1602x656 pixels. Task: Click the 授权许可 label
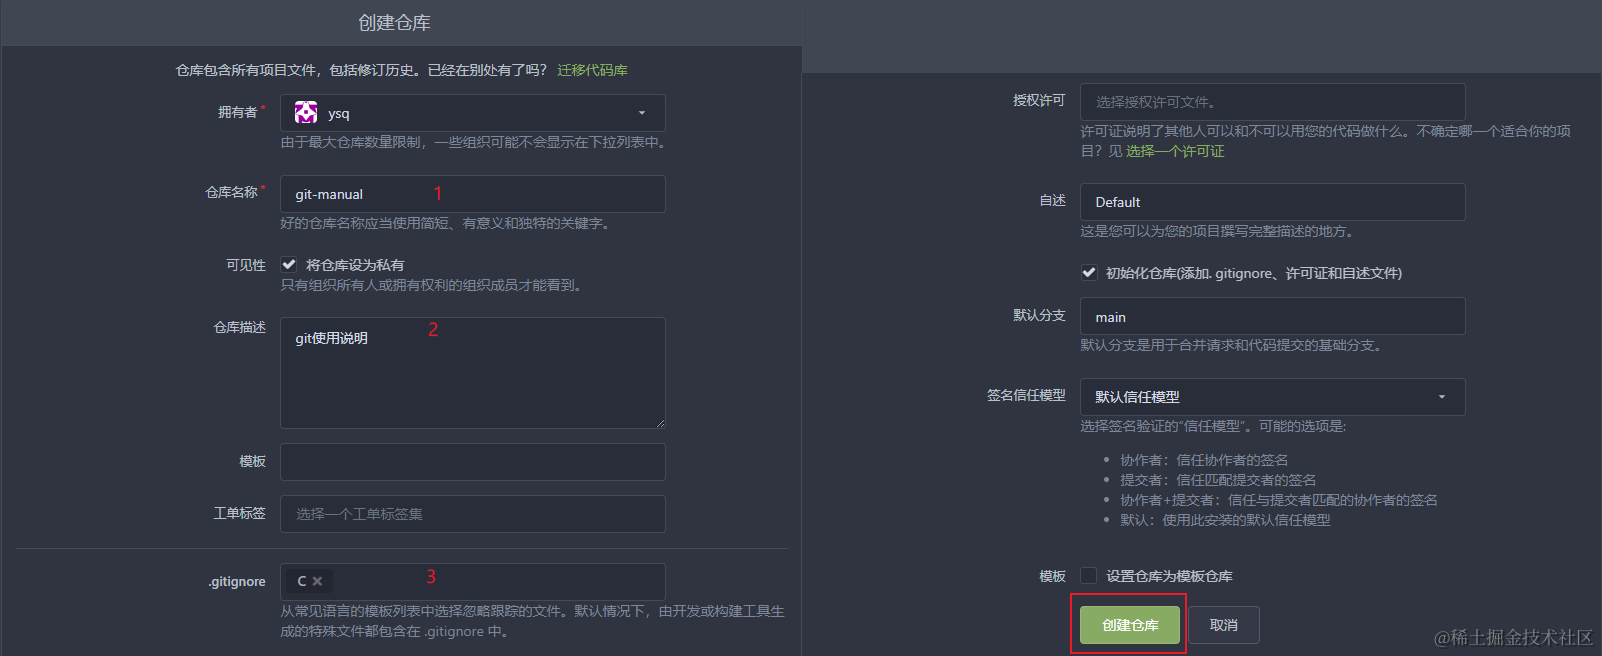click(1039, 100)
